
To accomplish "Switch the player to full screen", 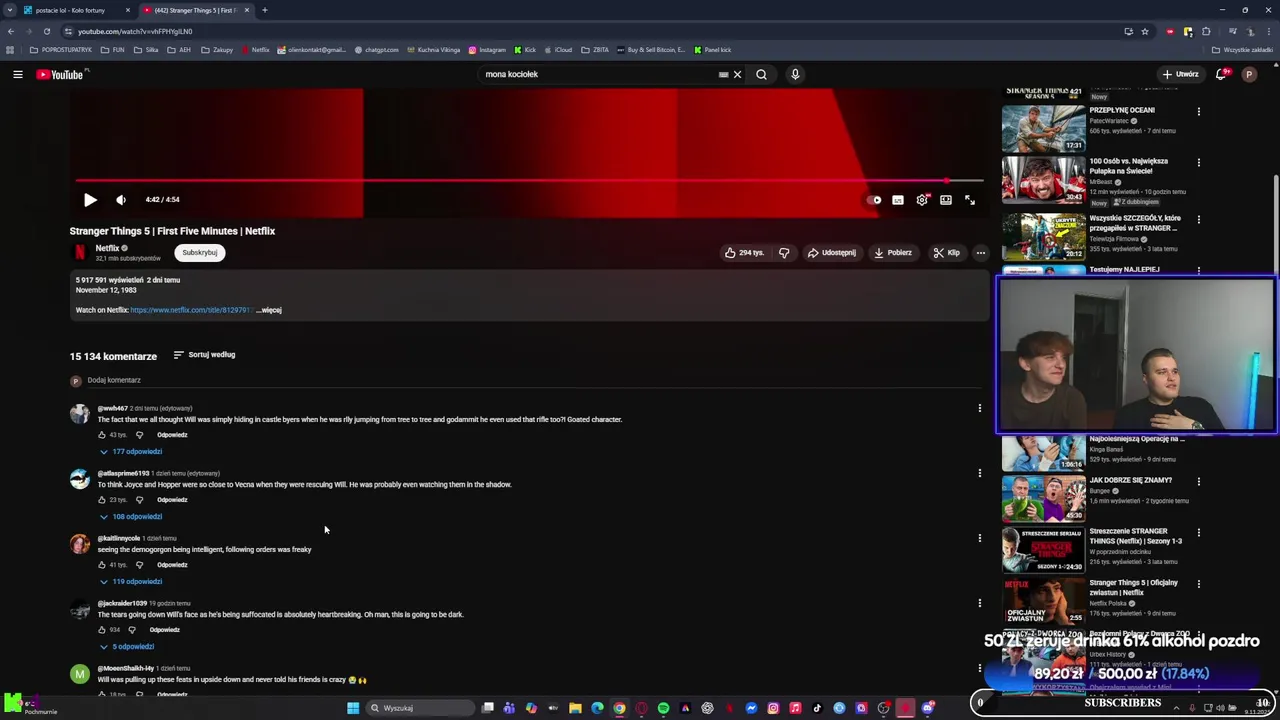I will click(x=970, y=200).
